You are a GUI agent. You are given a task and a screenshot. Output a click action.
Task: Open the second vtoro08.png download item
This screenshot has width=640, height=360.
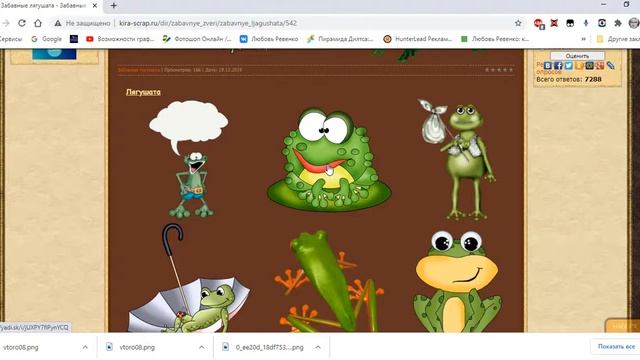[x=137, y=347]
